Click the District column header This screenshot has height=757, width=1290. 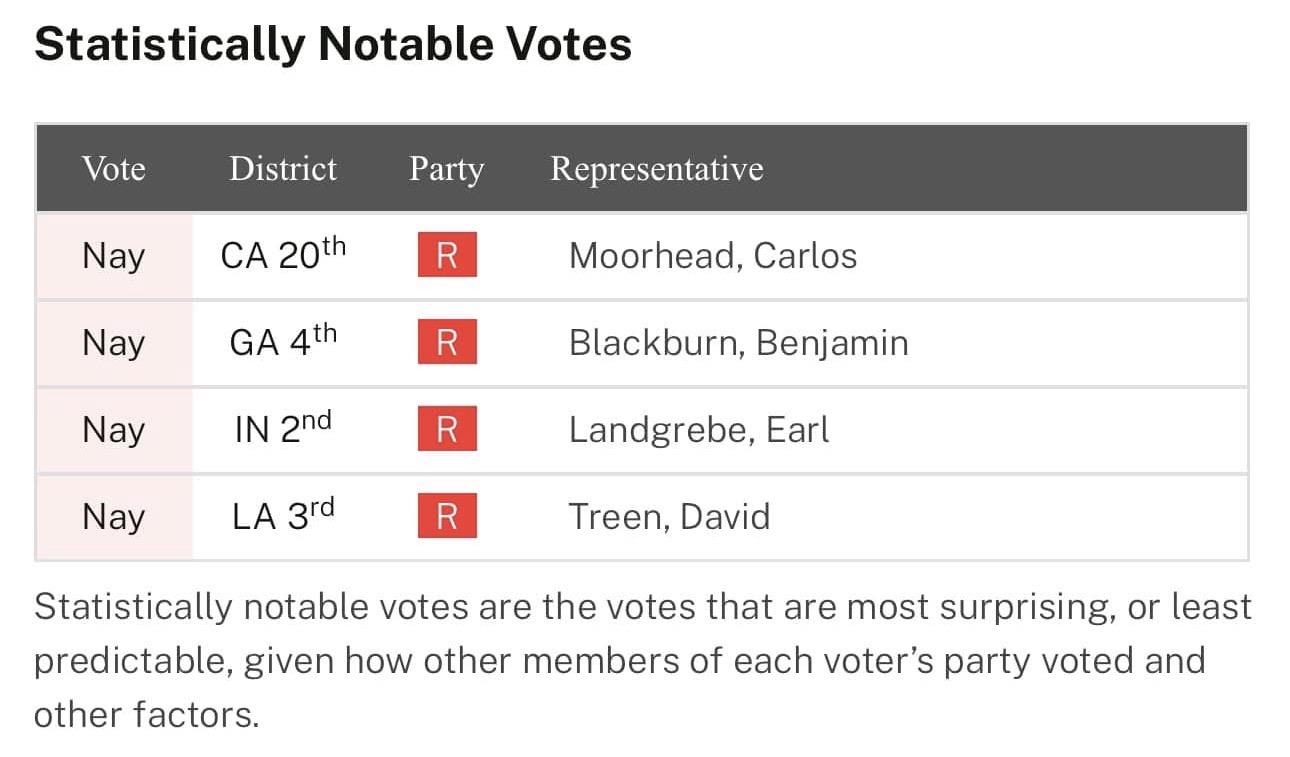pos(283,168)
